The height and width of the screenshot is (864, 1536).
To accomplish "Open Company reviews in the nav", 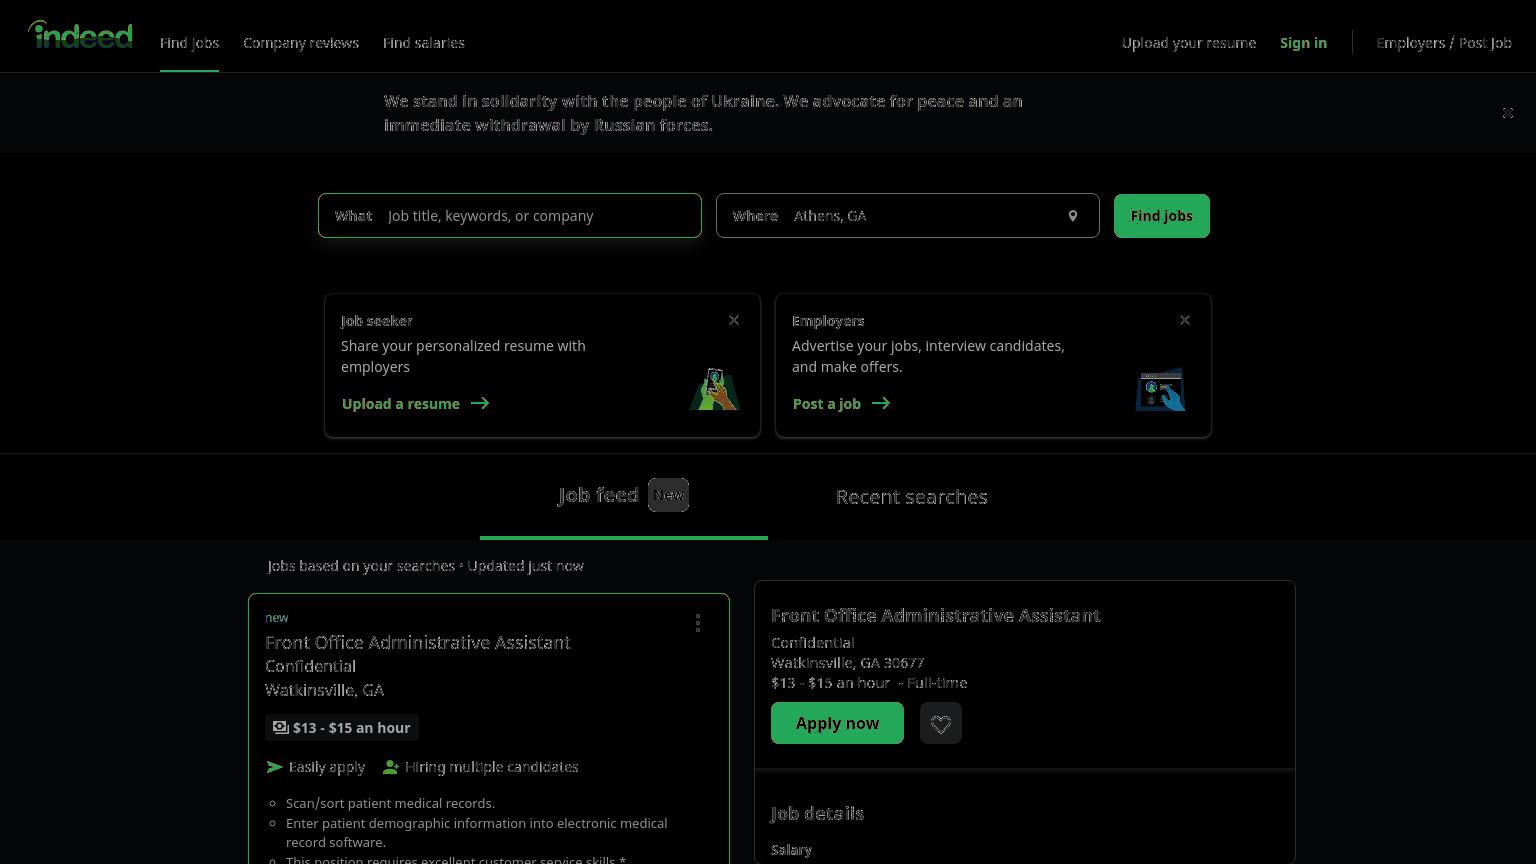I will point(301,43).
